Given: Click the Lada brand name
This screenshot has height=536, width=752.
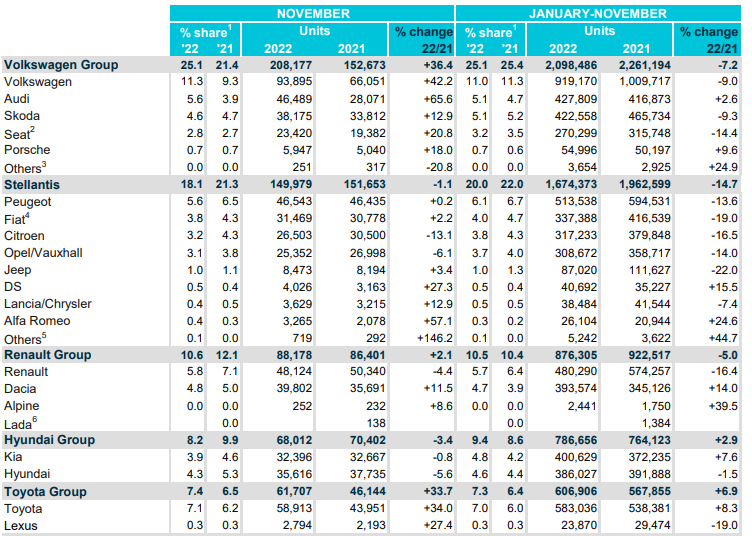Looking at the screenshot, I should point(18,424).
